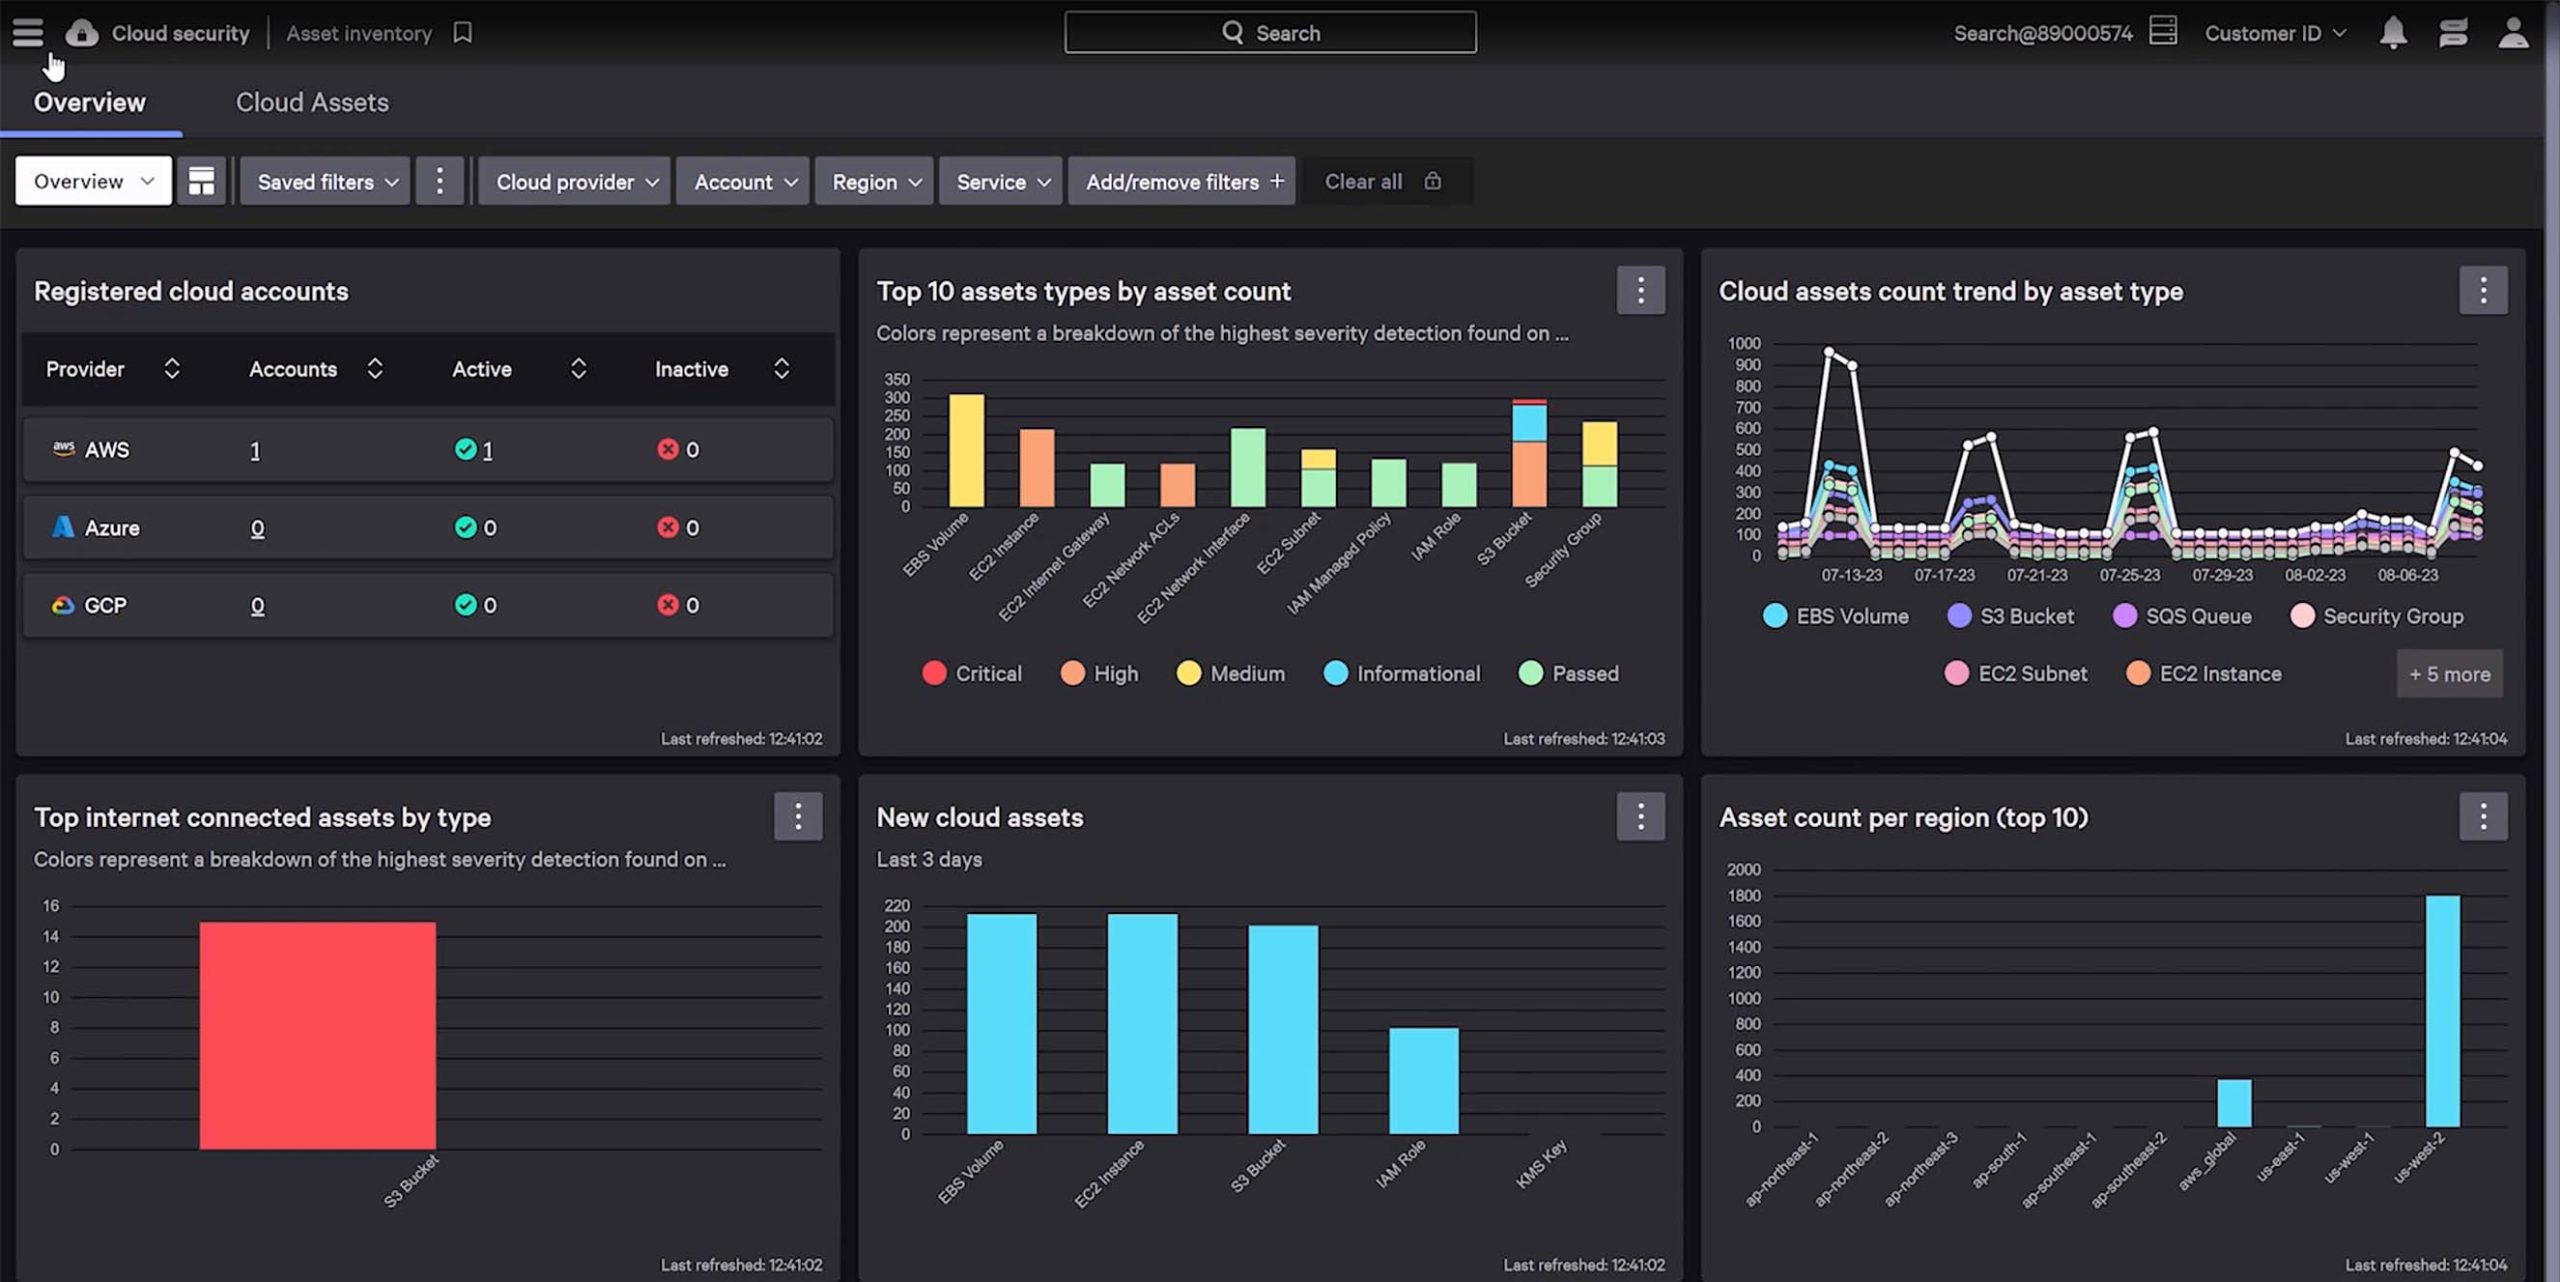Open the AWS accounts count link

pos(255,450)
